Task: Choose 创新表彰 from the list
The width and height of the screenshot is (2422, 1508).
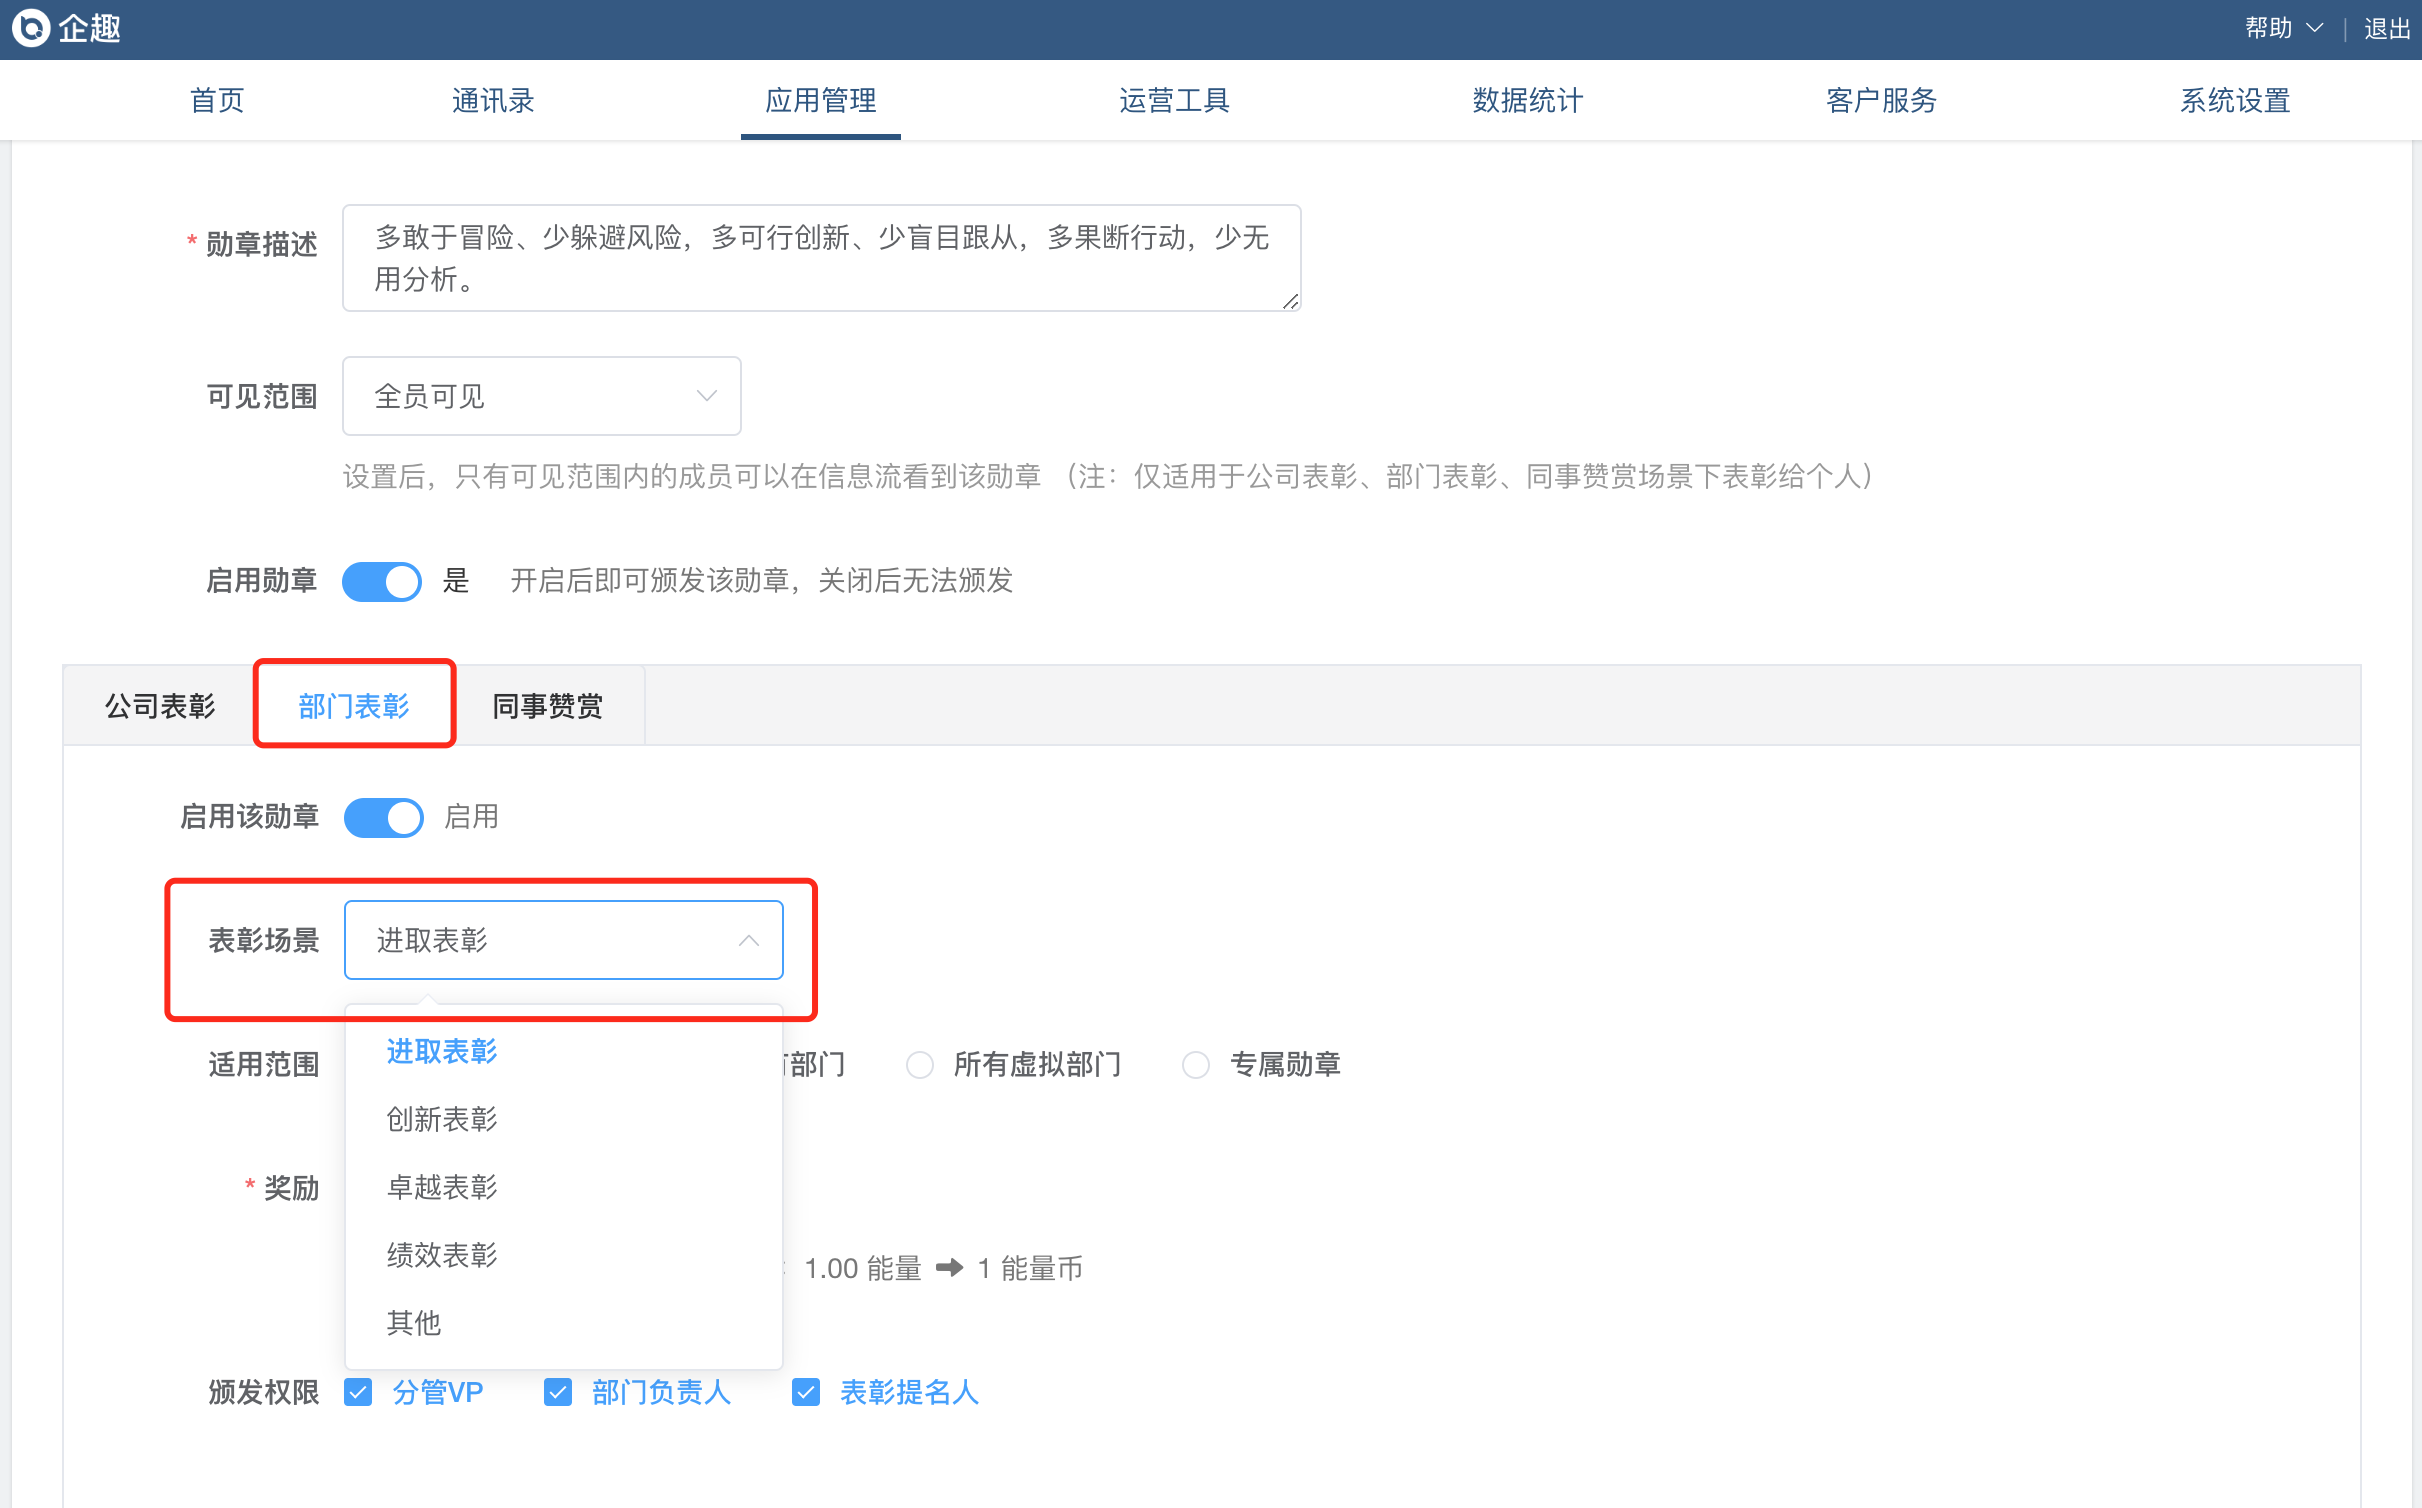Action: [442, 1119]
